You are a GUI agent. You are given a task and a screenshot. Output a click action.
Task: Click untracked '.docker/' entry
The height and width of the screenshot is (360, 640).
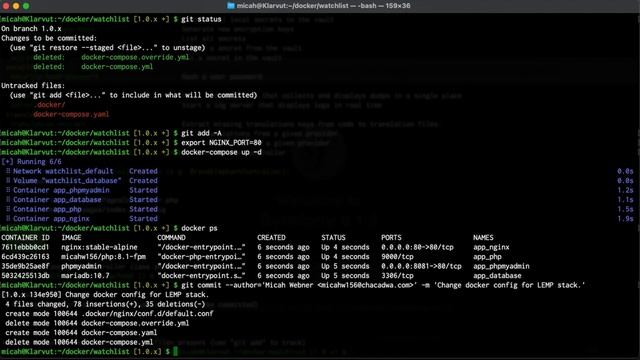click(49, 104)
